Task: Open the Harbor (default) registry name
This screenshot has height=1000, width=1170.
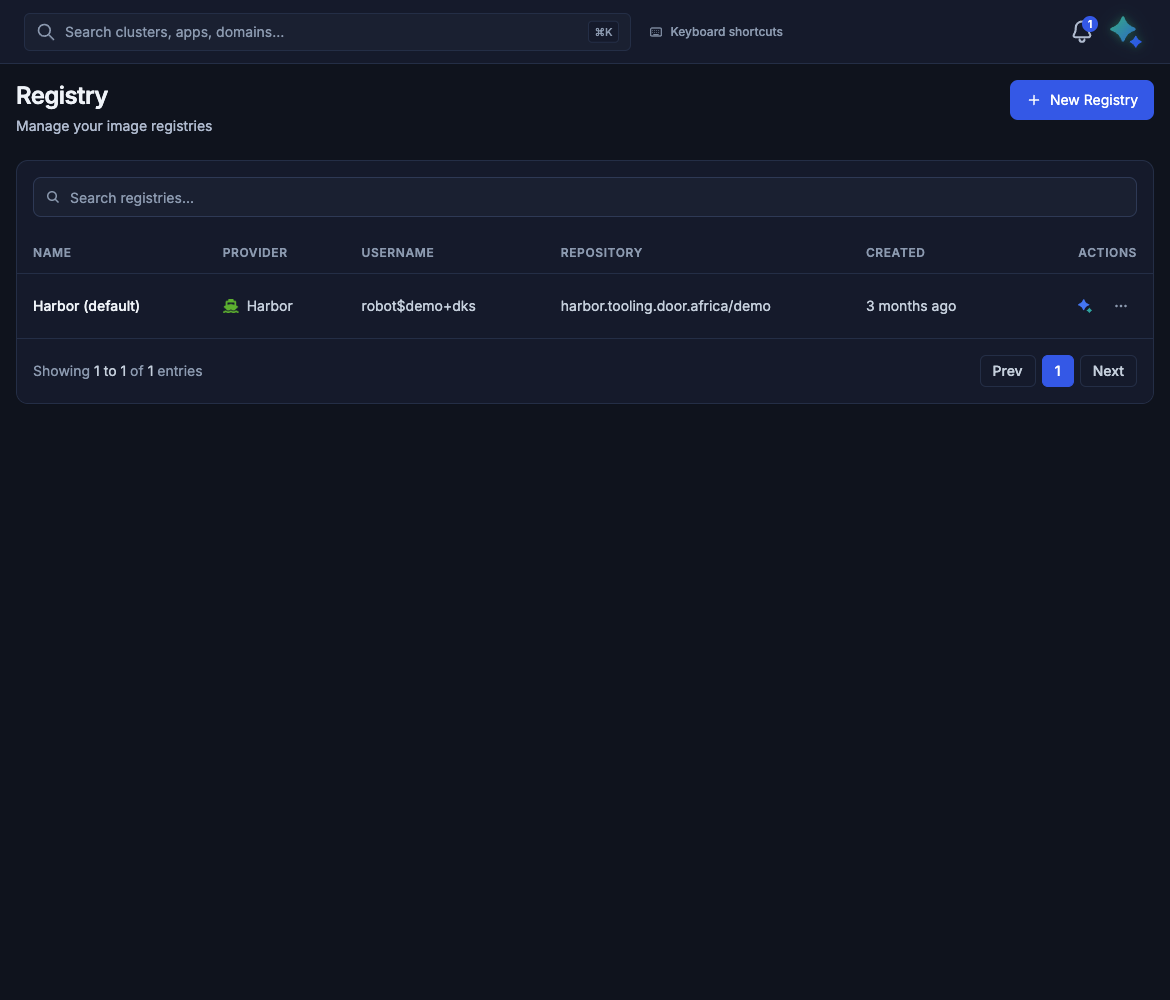Action: (x=86, y=306)
